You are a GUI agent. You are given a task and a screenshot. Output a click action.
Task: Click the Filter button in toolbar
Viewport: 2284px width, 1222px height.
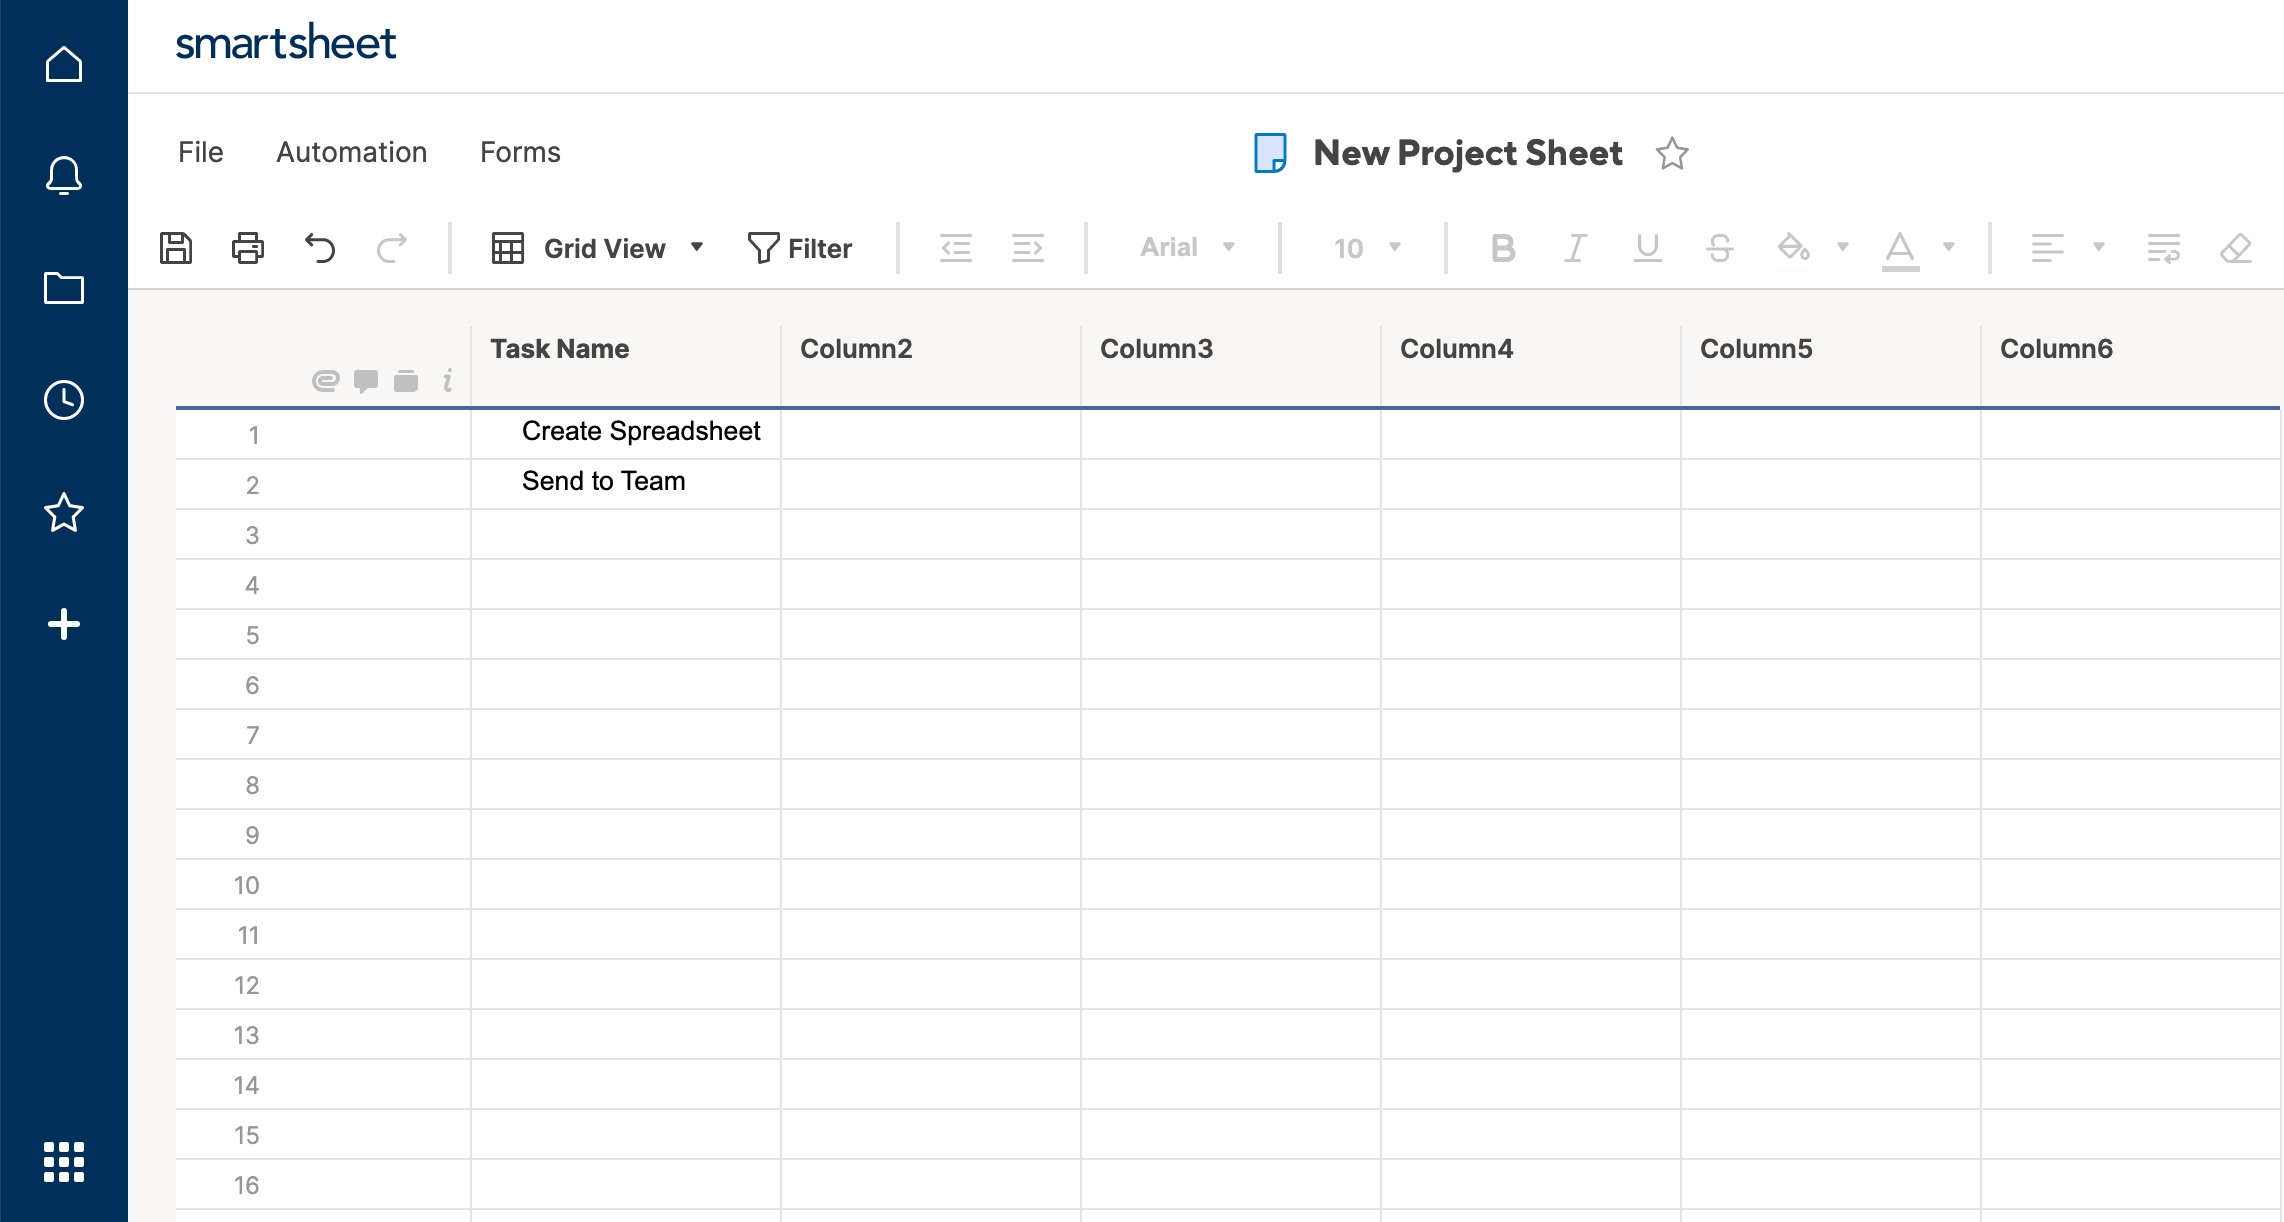pos(801,248)
